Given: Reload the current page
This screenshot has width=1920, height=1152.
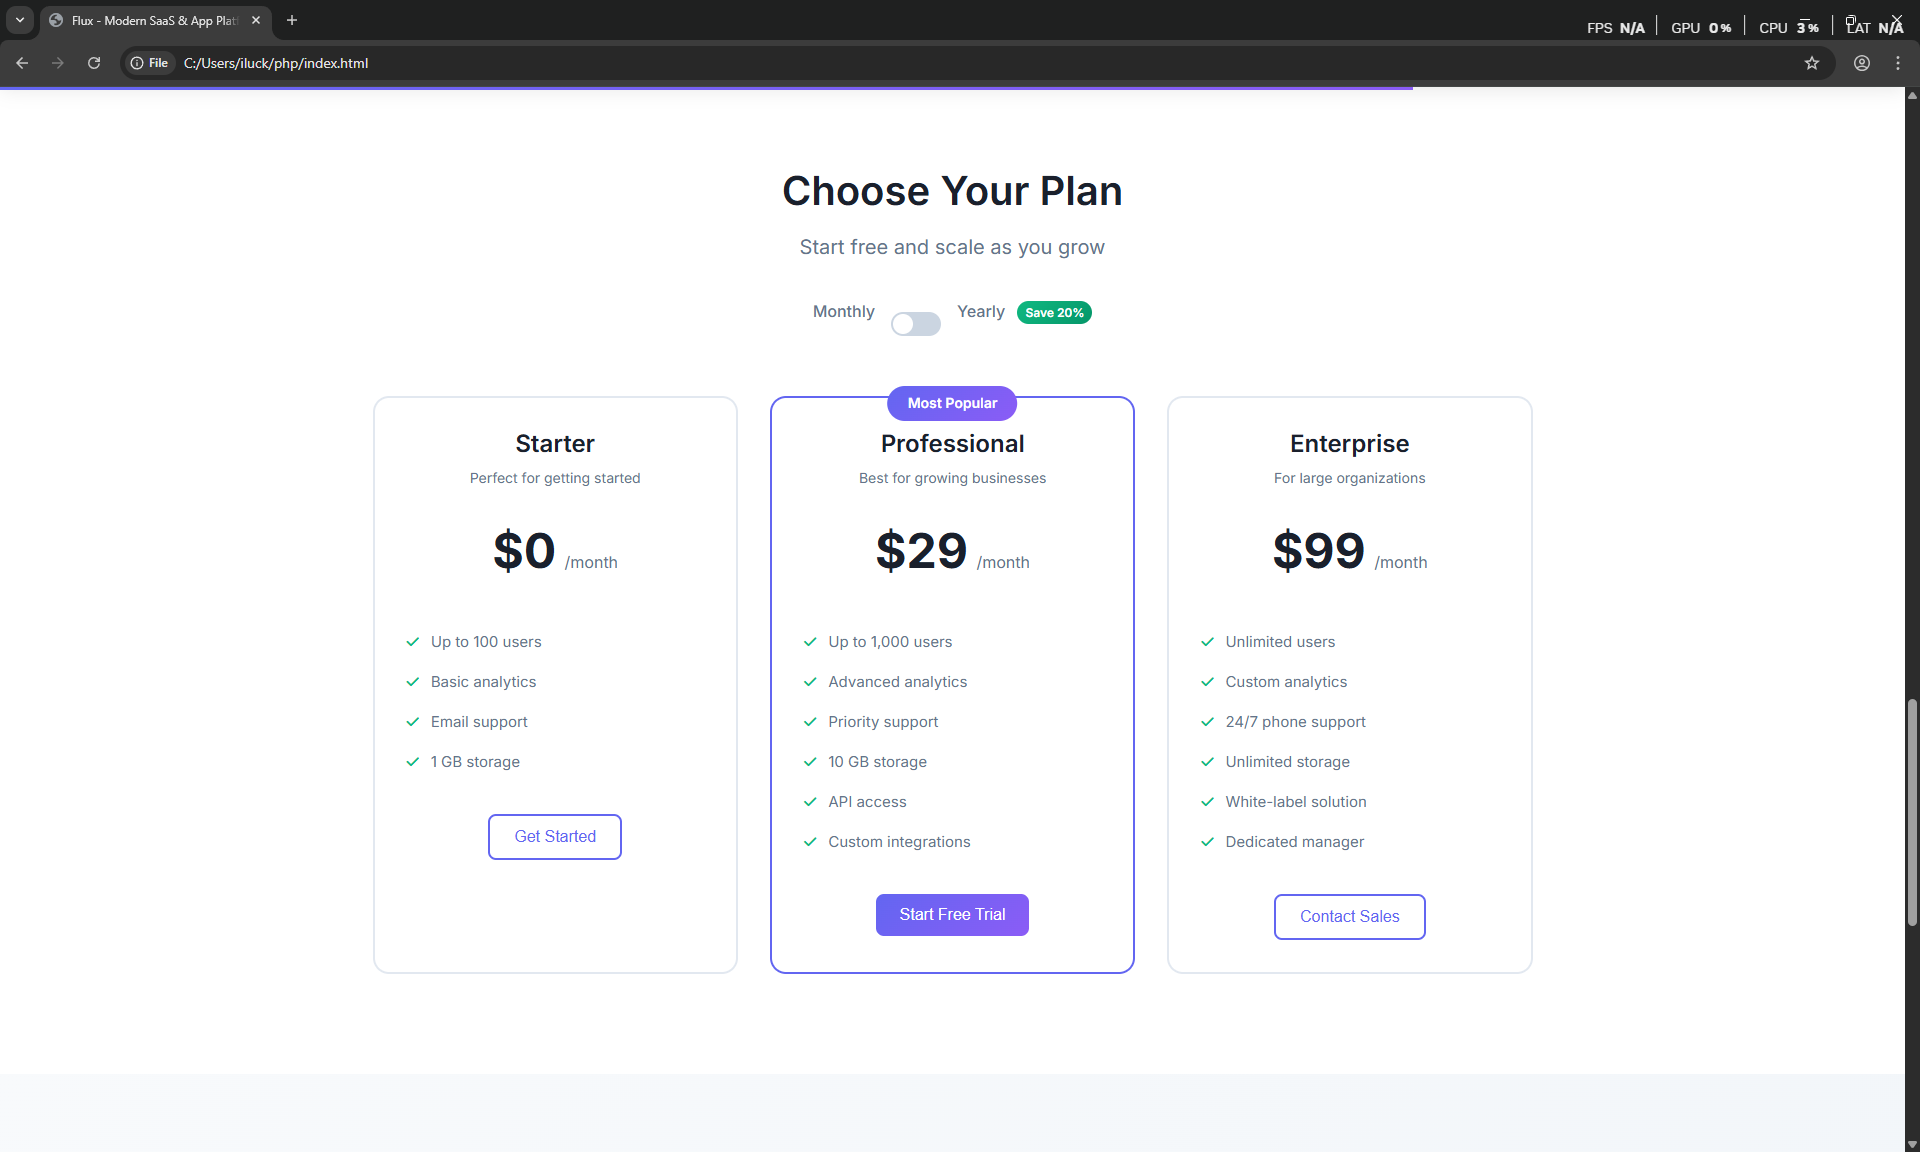Looking at the screenshot, I should [x=94, y=63].
